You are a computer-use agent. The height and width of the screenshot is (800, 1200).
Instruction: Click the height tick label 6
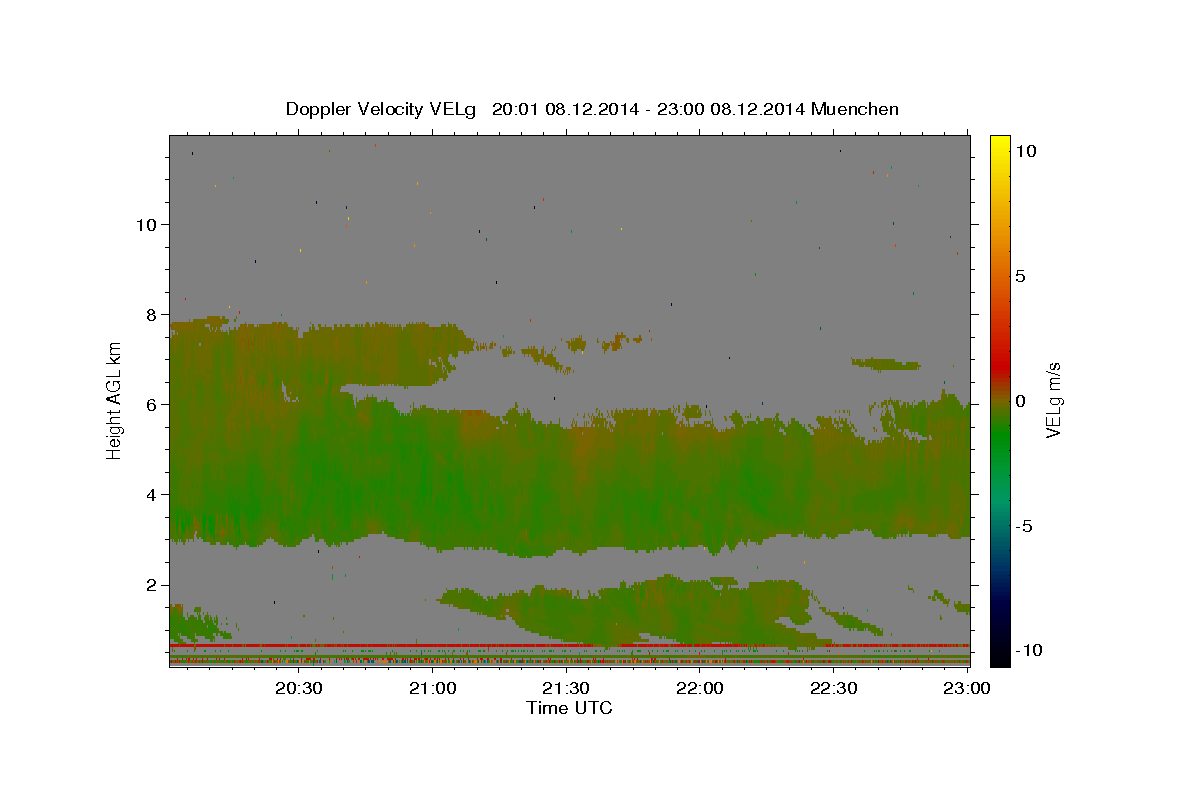click(x=150, y=405)
